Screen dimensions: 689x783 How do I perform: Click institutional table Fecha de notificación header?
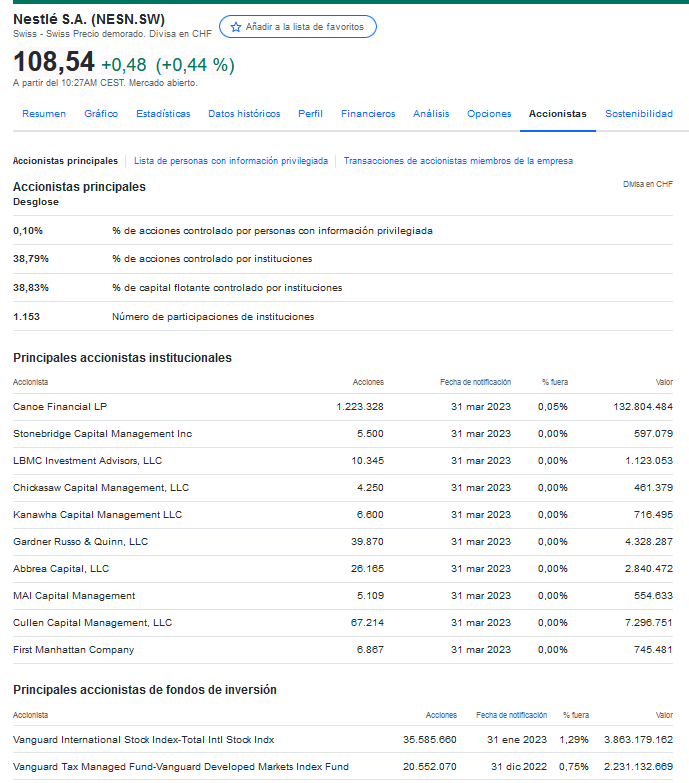pos(475,382)
